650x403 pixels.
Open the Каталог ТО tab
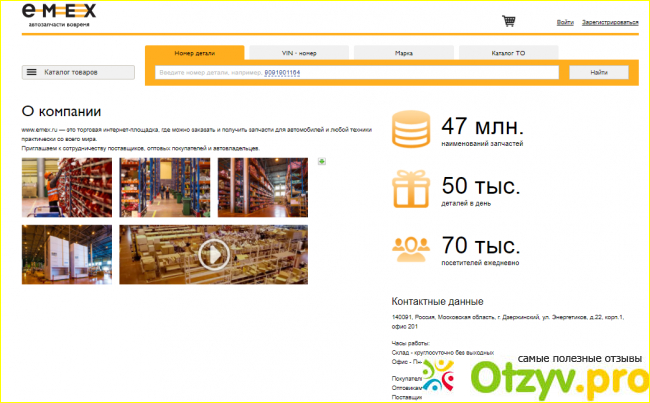click(x=508, y=52)
